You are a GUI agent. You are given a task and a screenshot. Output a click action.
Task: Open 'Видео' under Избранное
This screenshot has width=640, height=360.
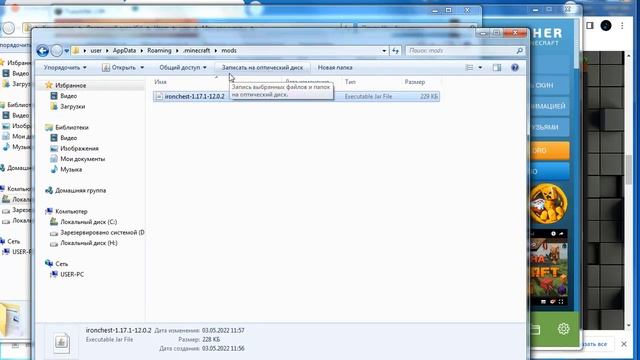click(x=68, y=96)
